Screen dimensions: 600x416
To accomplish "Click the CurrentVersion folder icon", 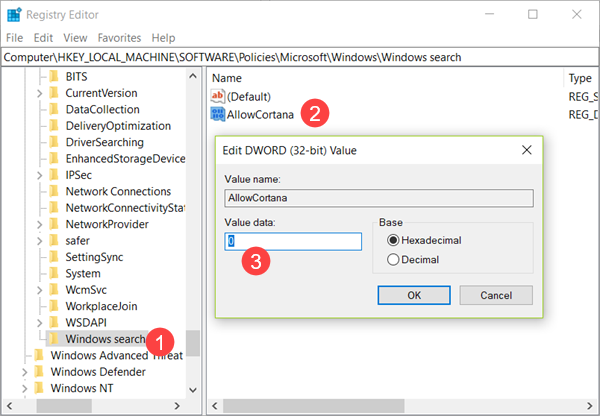I will 54,93.
